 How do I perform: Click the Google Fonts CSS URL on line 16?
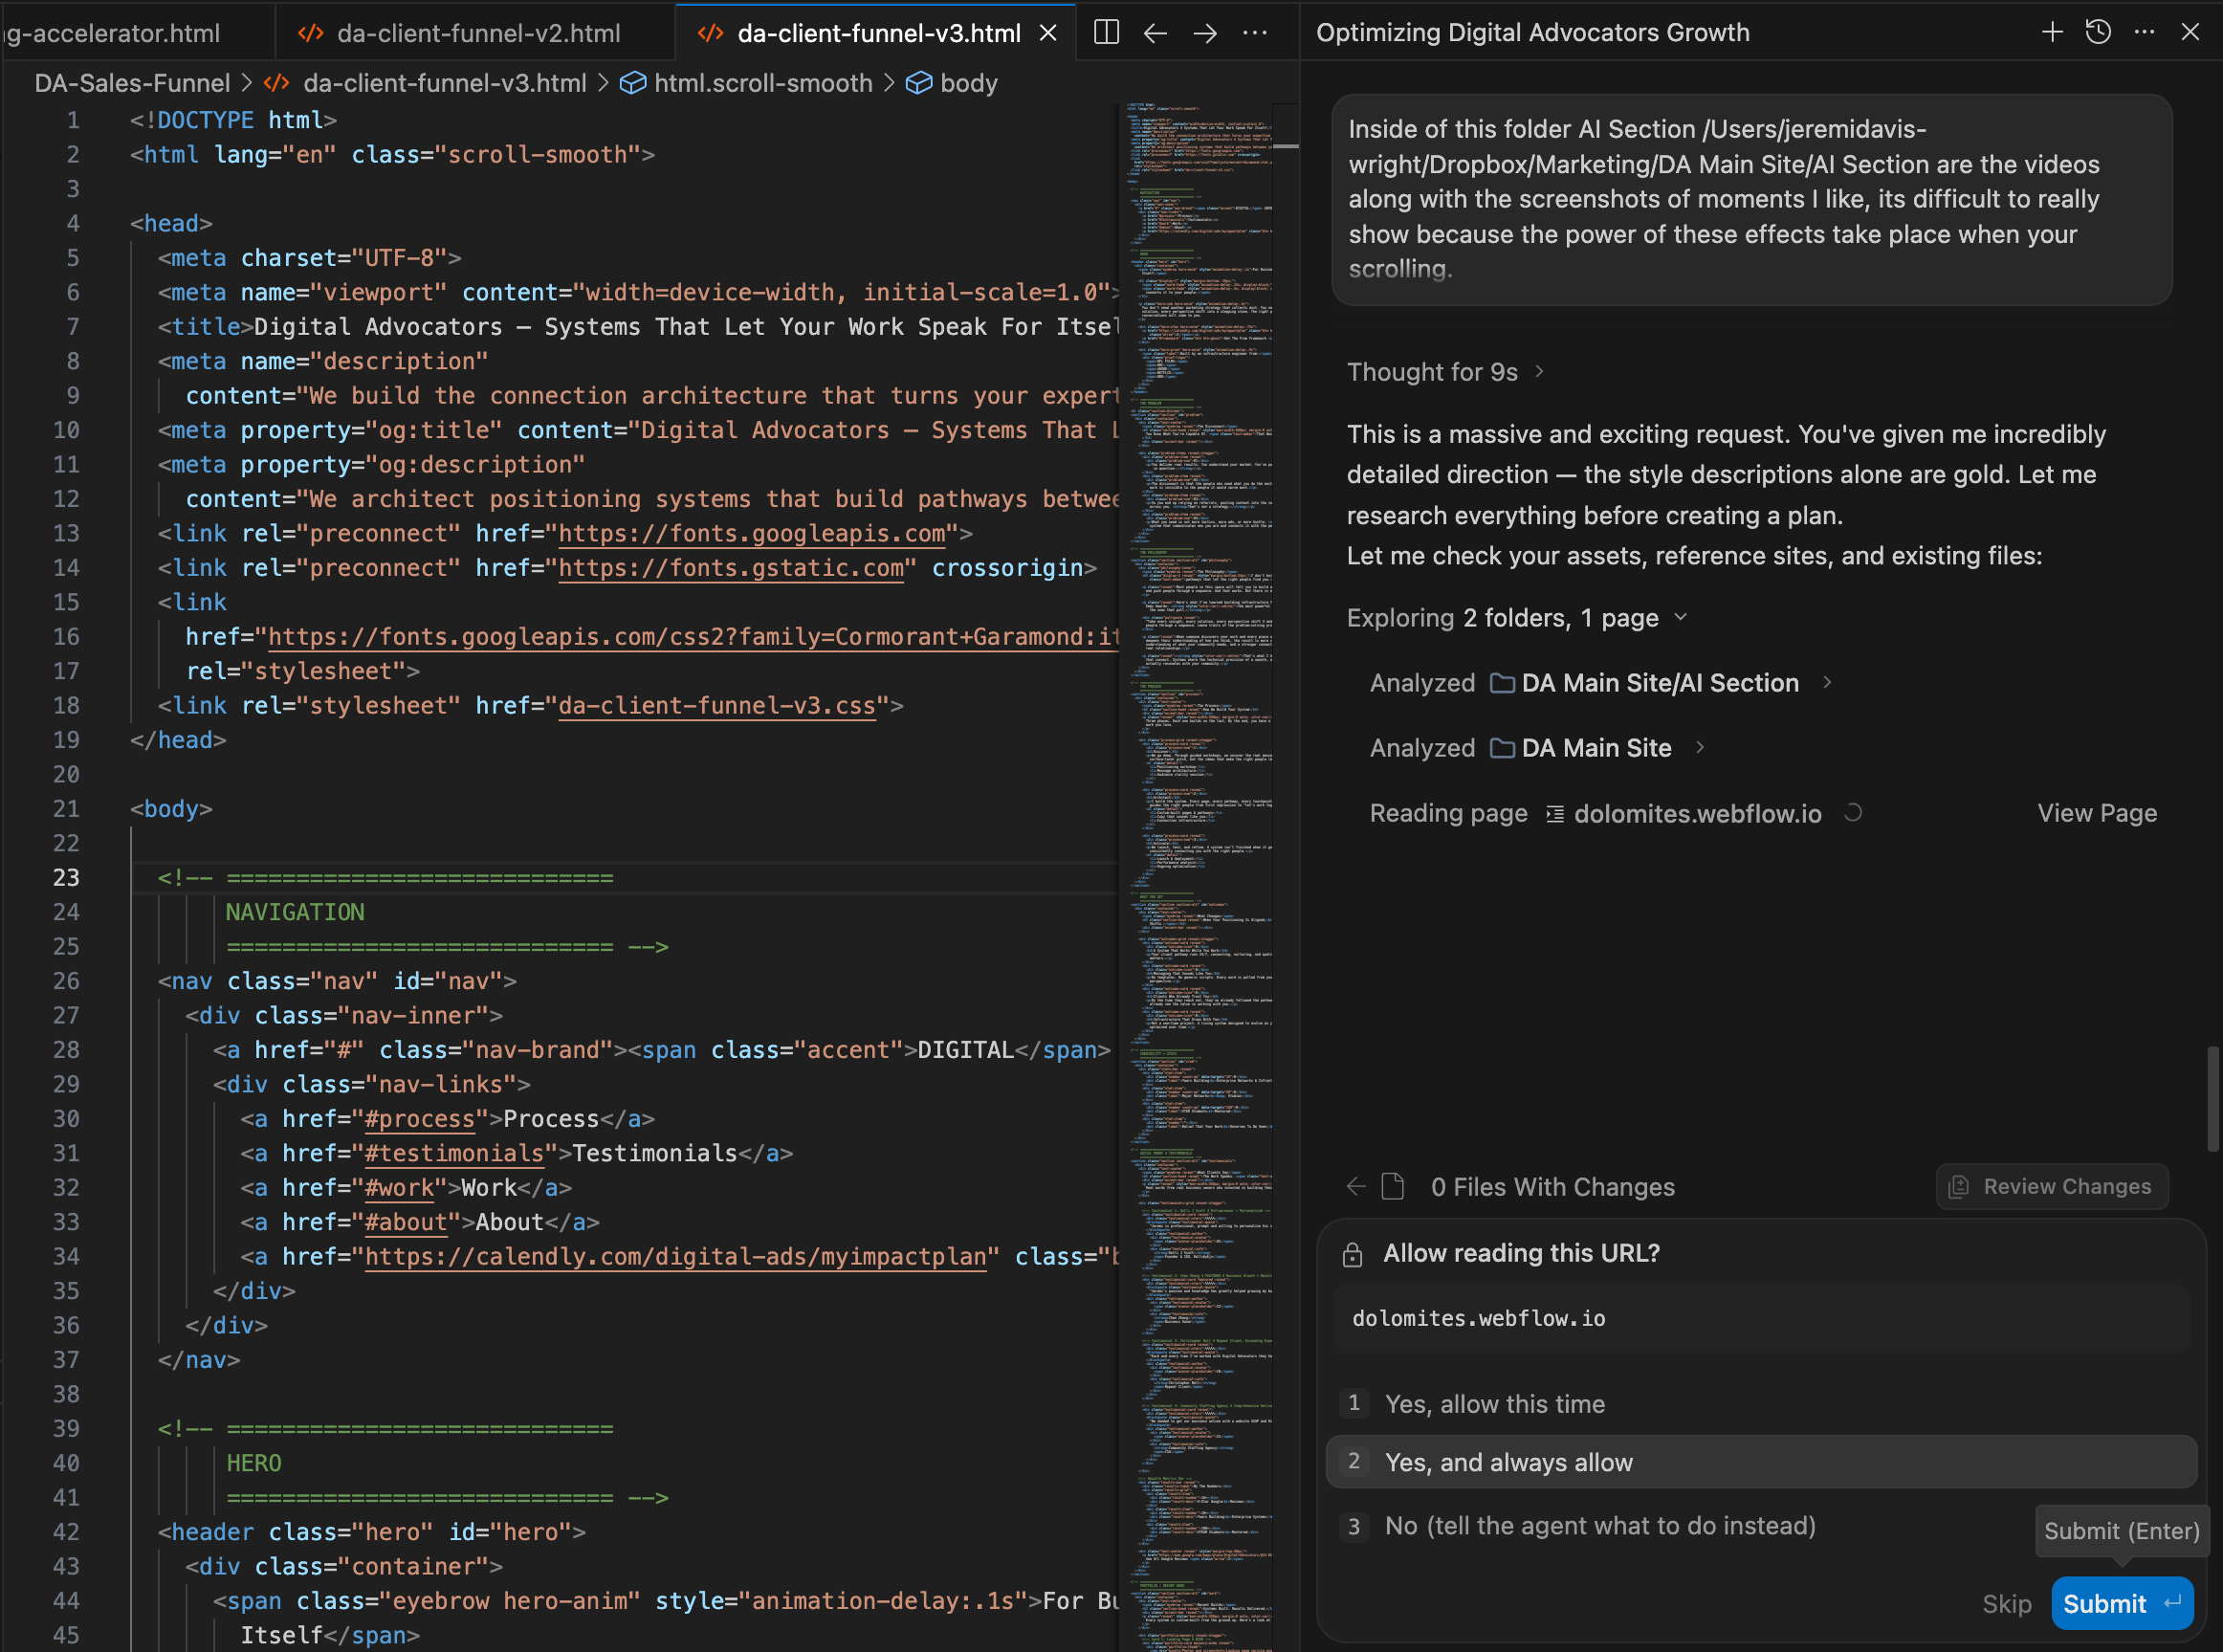(x=693, y=636)
